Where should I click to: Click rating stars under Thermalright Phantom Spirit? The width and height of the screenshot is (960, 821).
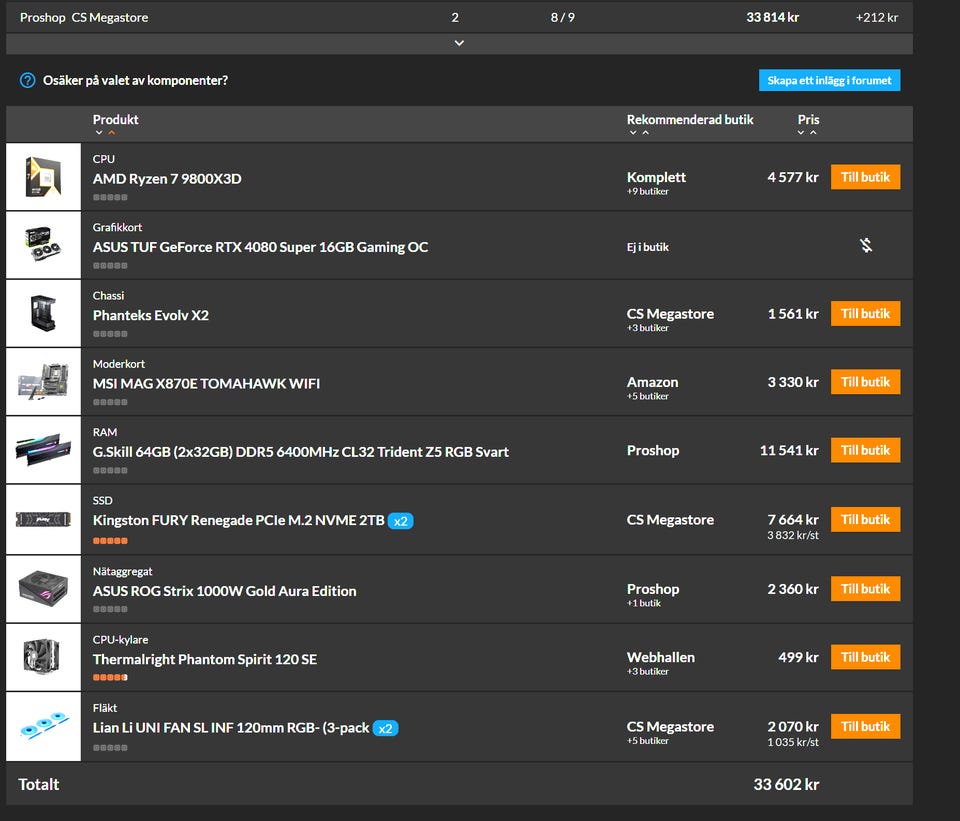pos(110,677)
